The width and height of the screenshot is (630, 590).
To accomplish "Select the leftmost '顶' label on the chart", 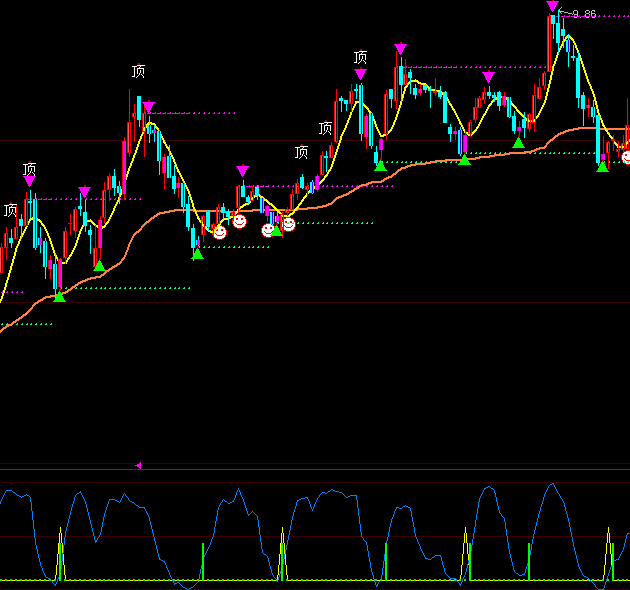I will pyautogui.click(x=10, y=210).
